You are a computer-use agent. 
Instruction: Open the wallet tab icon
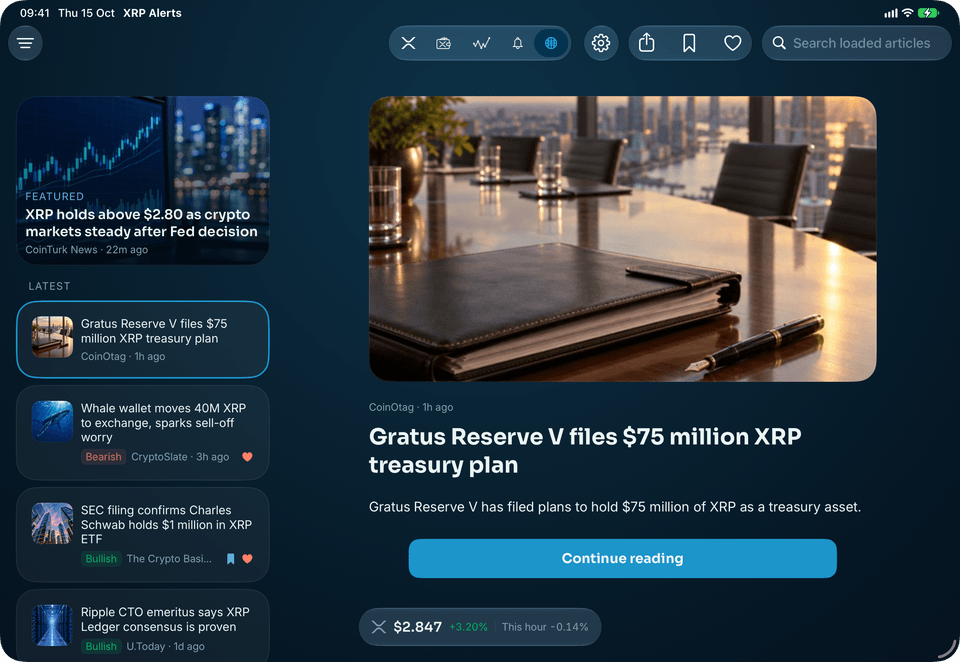444,43
